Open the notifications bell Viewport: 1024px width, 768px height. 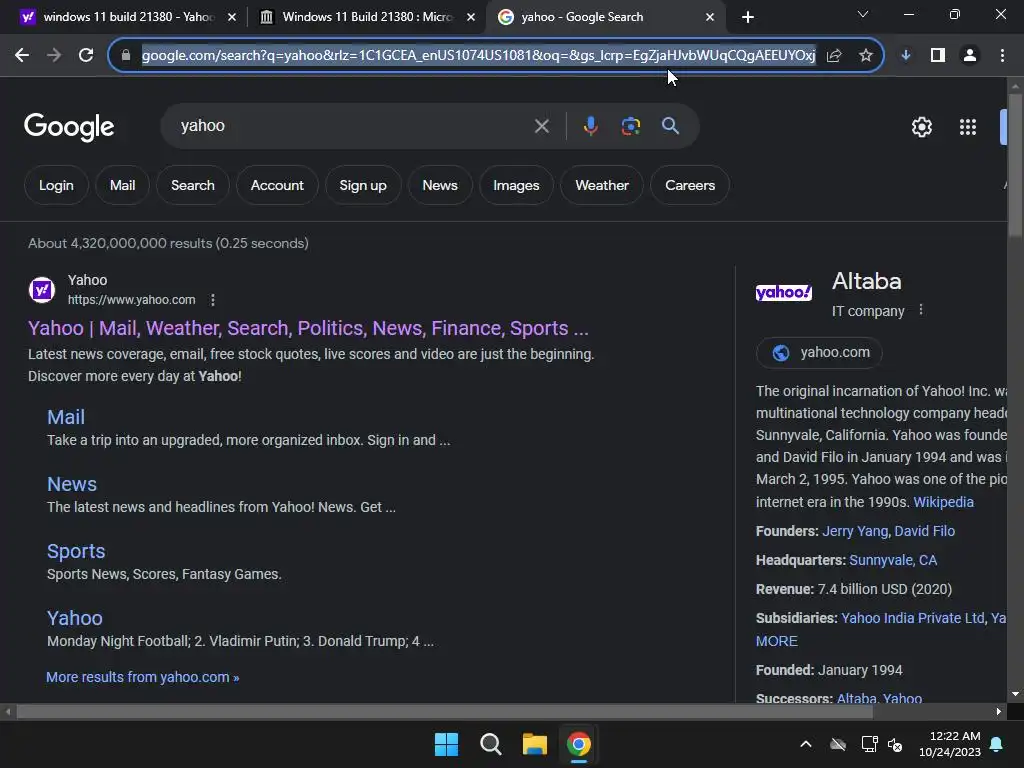(997, 744)
